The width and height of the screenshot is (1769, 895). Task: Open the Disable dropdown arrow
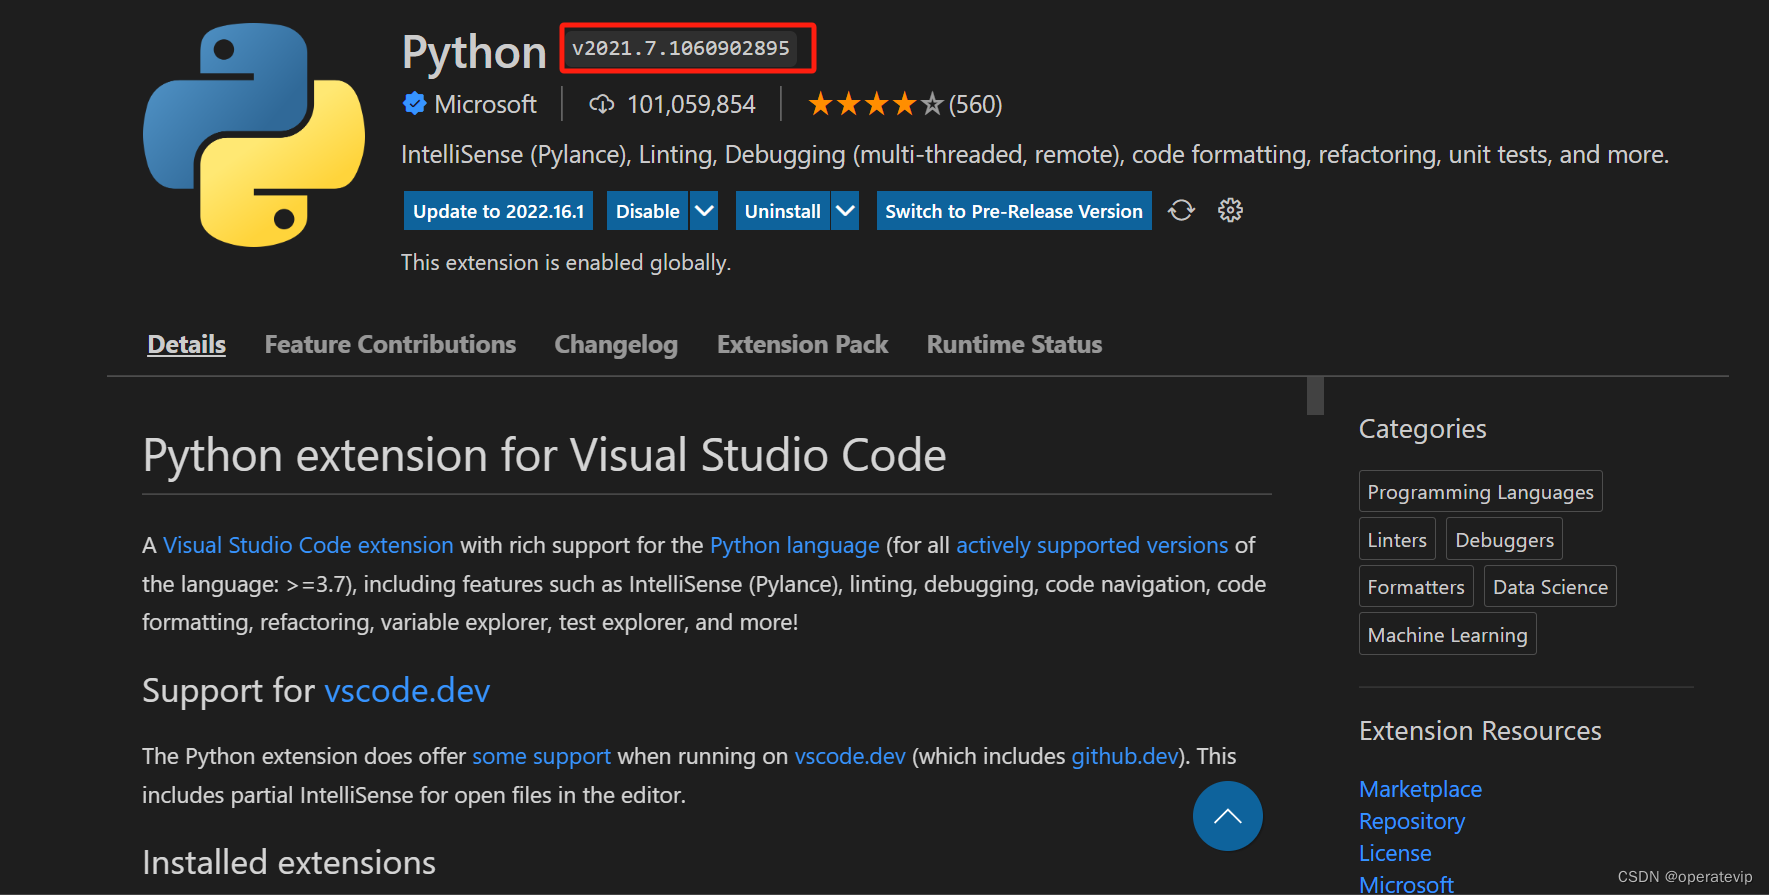[x=704, y=211]
